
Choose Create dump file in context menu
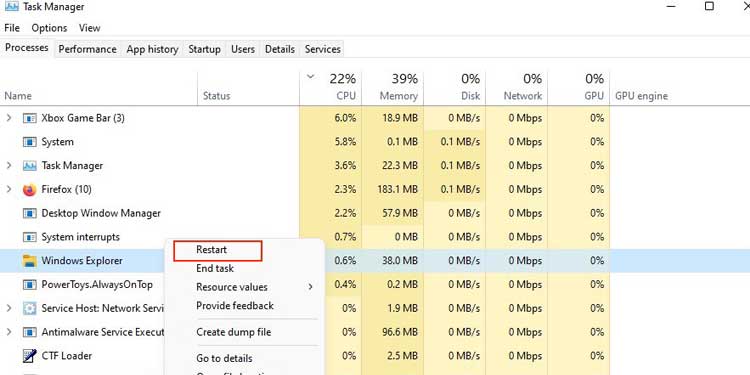click(233, 332)
